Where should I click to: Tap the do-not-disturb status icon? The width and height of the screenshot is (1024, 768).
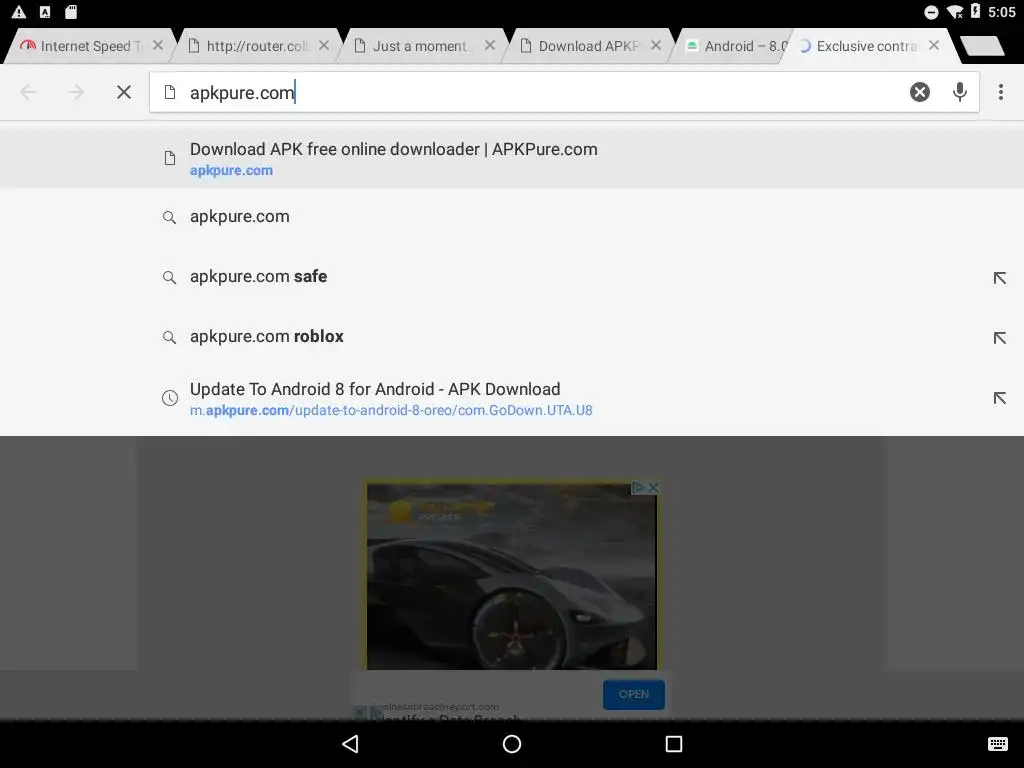pyautogui.click(x=931, y=12)
